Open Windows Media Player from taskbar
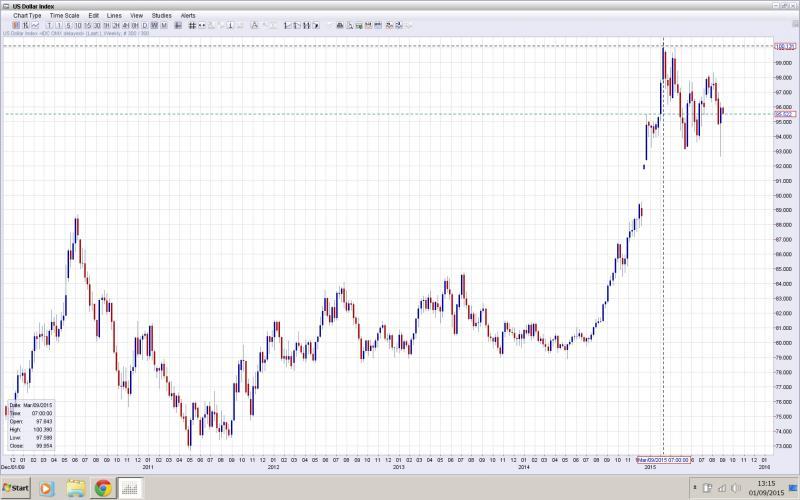Viewport: 800px width, 500px height. coord(46,488)
